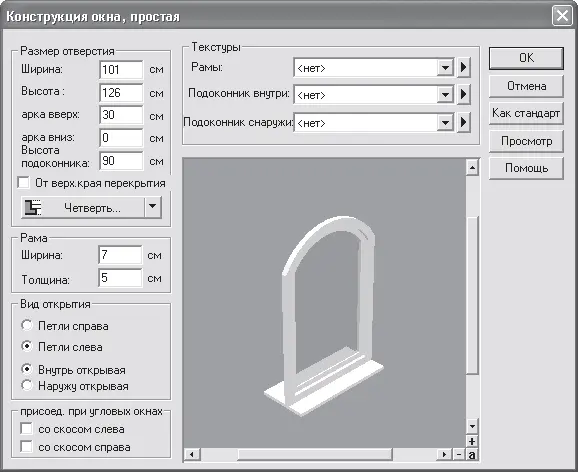
Task: Select the Петли справа radio option
Action: click(27, 325)
